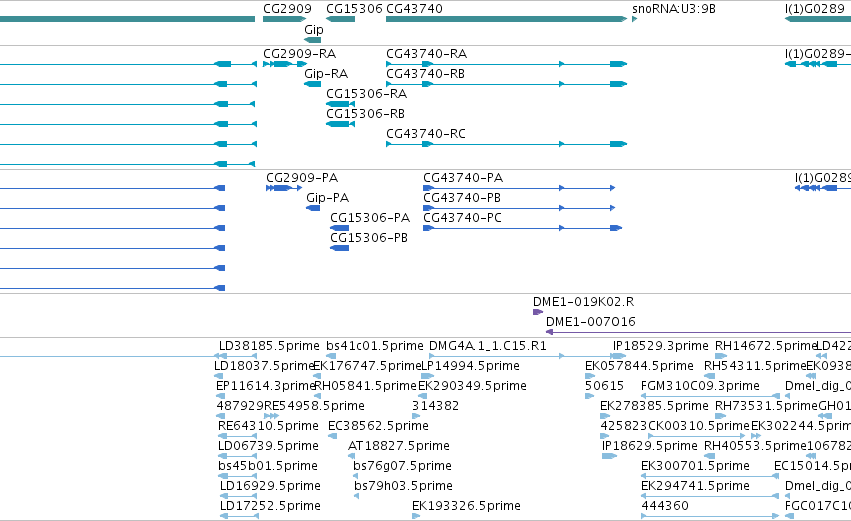Viewport: 851px width, 521px height.
Task: Click the Gip gene label
Action: [x=314, y=30]
